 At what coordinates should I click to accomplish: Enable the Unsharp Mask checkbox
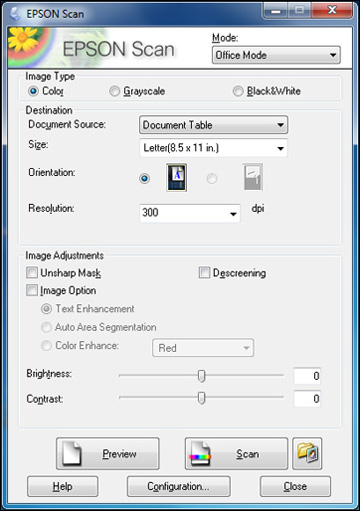click(32, 272)
